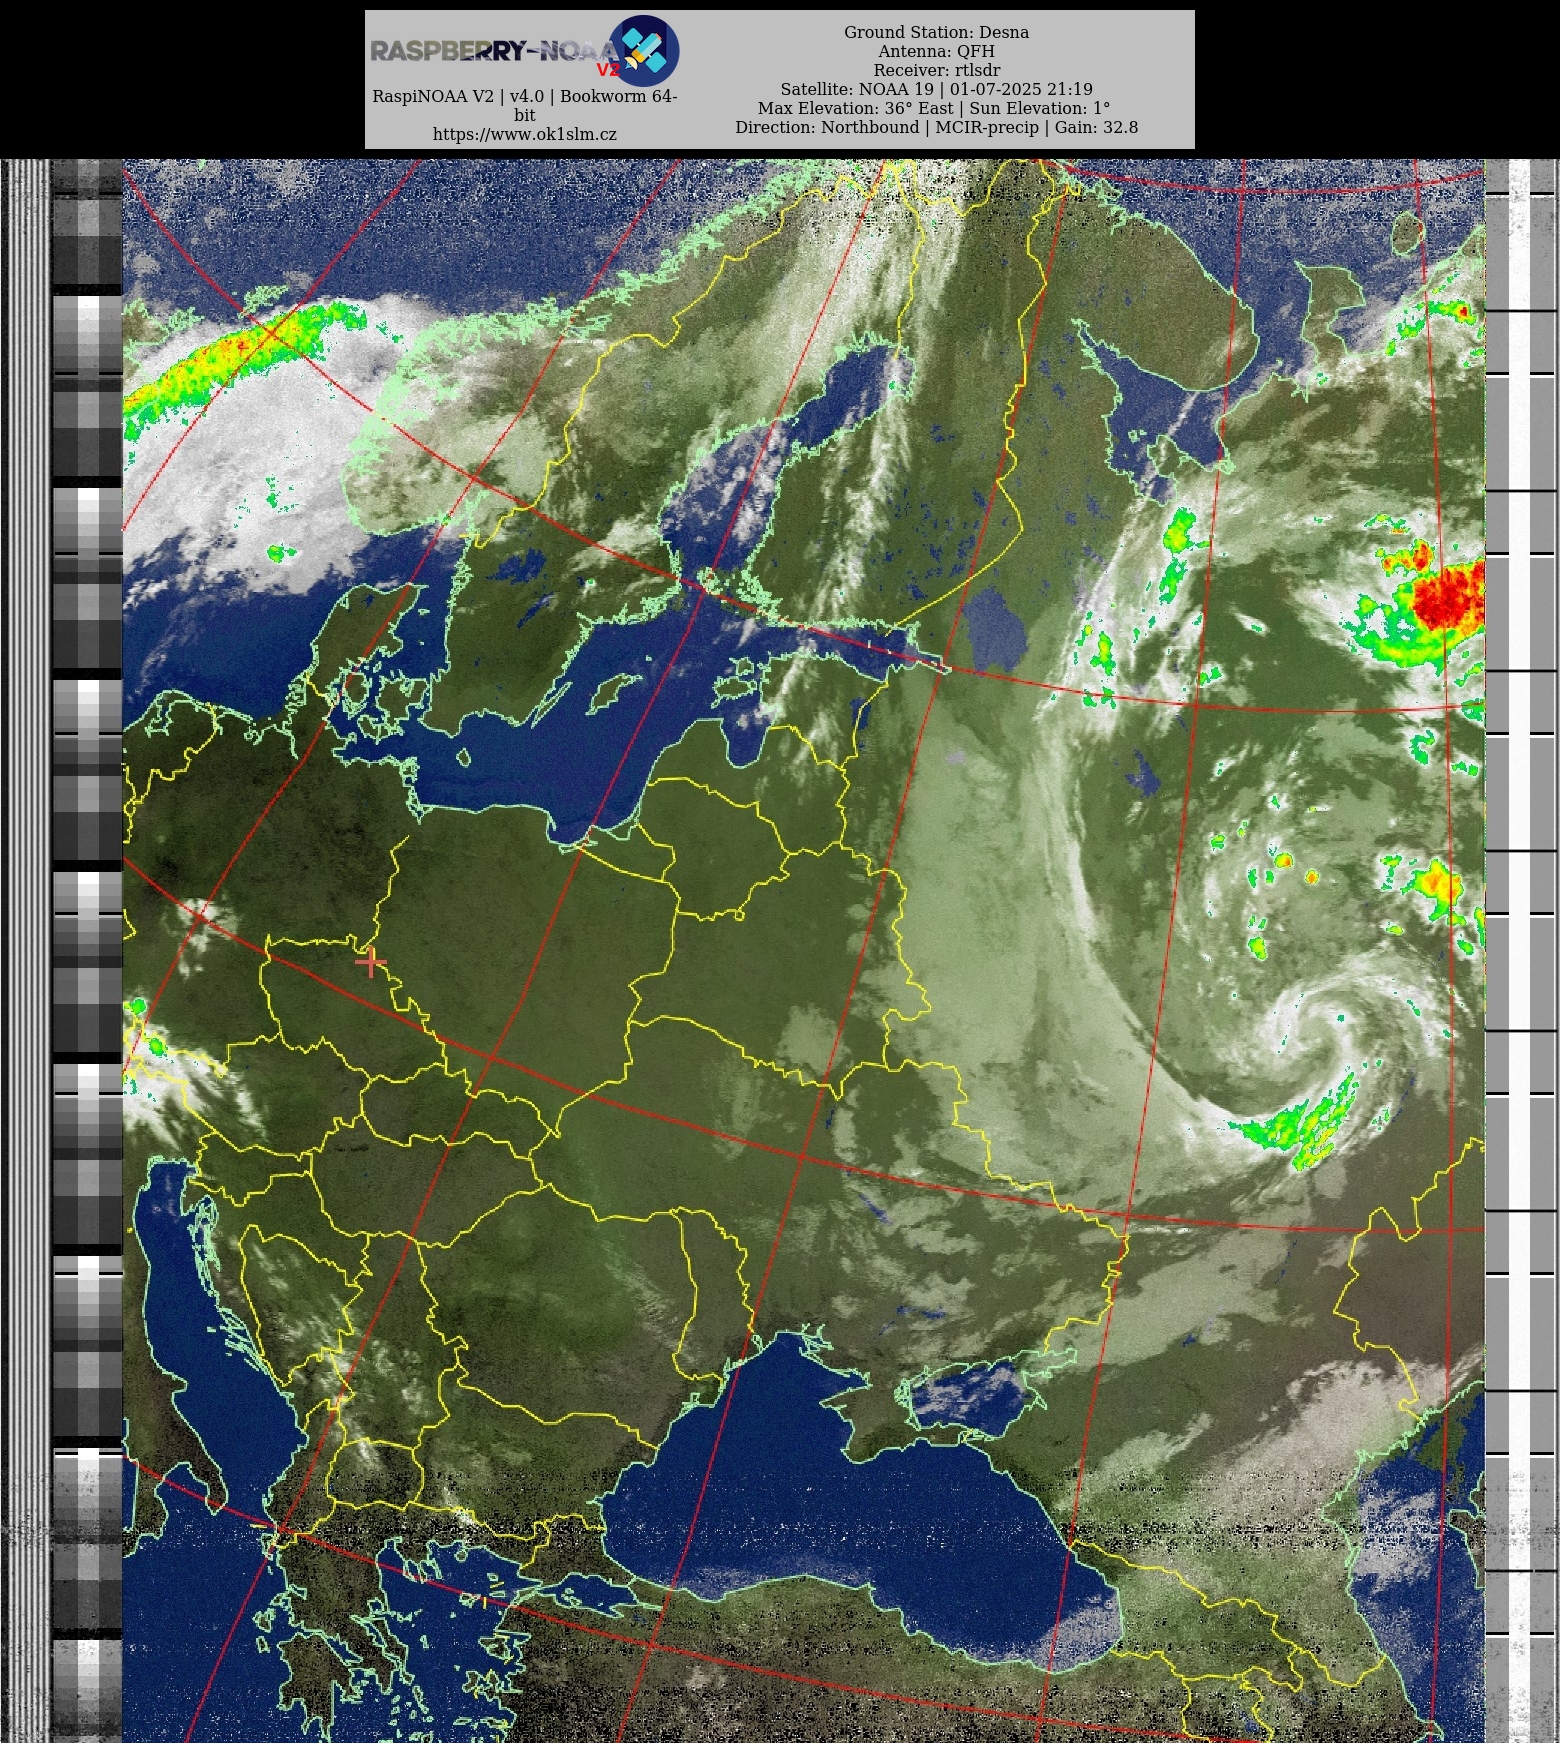Click the 'Antenna: QFH' line
Image resolution: width=1560 pixels, height=1743 pixels.
point(936,51)
